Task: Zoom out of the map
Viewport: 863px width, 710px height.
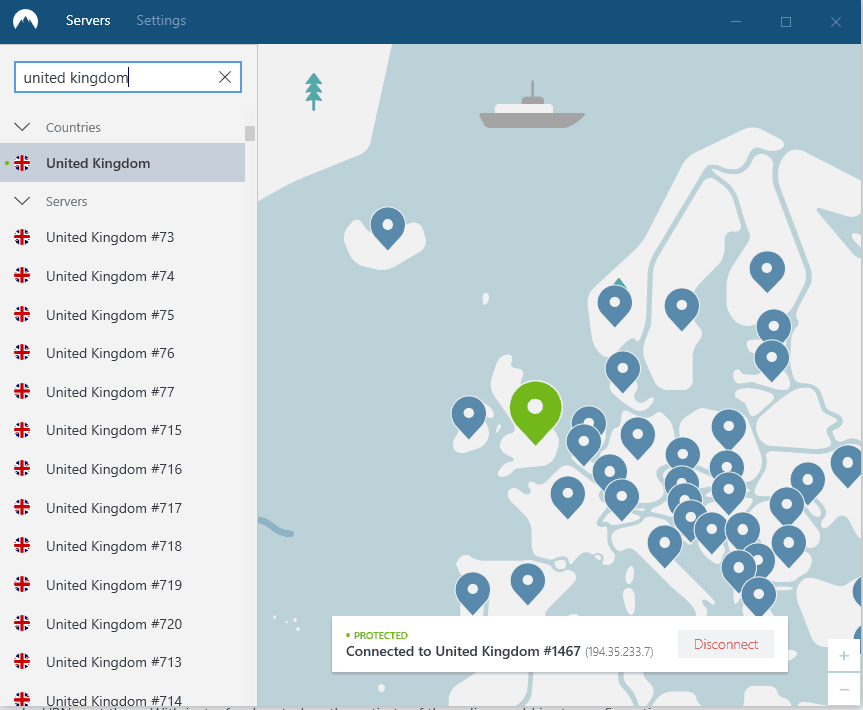Action: [844, 689]
